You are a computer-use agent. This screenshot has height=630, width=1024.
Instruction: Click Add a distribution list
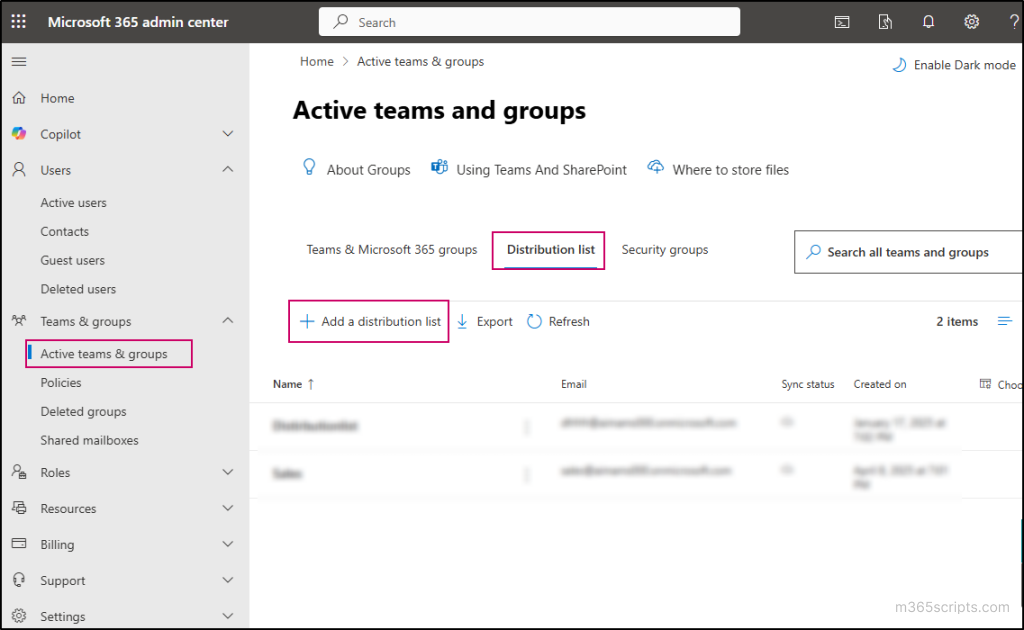pos(368,321)
